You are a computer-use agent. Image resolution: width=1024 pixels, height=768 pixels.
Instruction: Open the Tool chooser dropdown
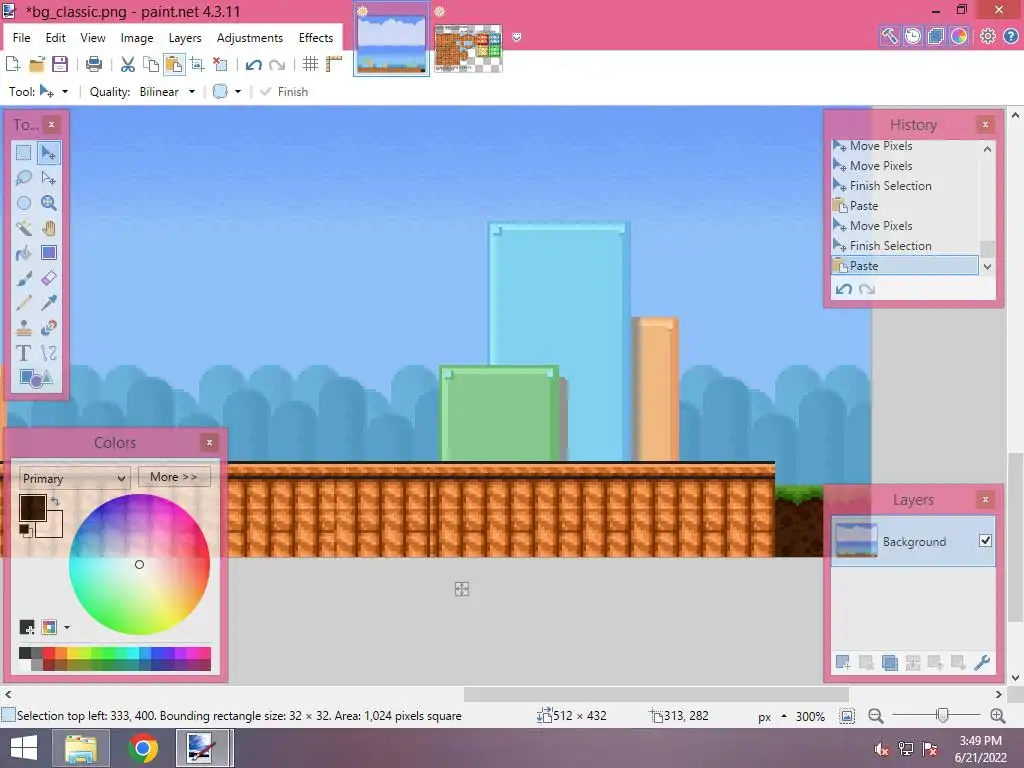point(54,91)
